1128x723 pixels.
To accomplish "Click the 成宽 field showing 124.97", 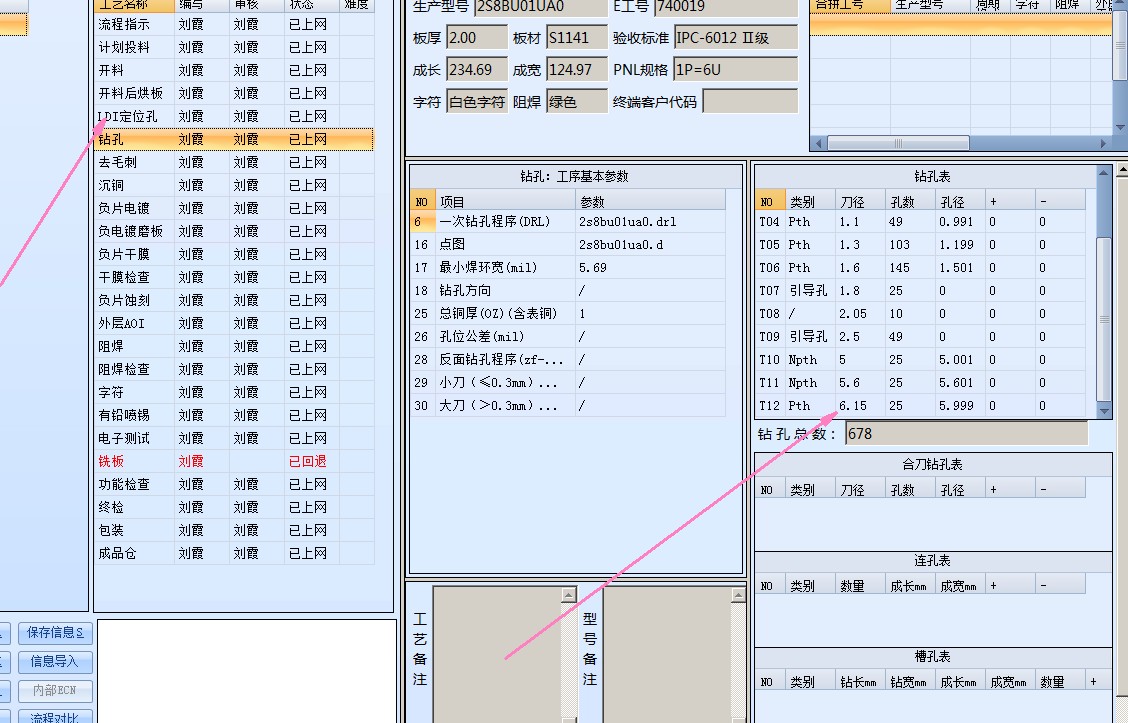I will coord(577,70).
